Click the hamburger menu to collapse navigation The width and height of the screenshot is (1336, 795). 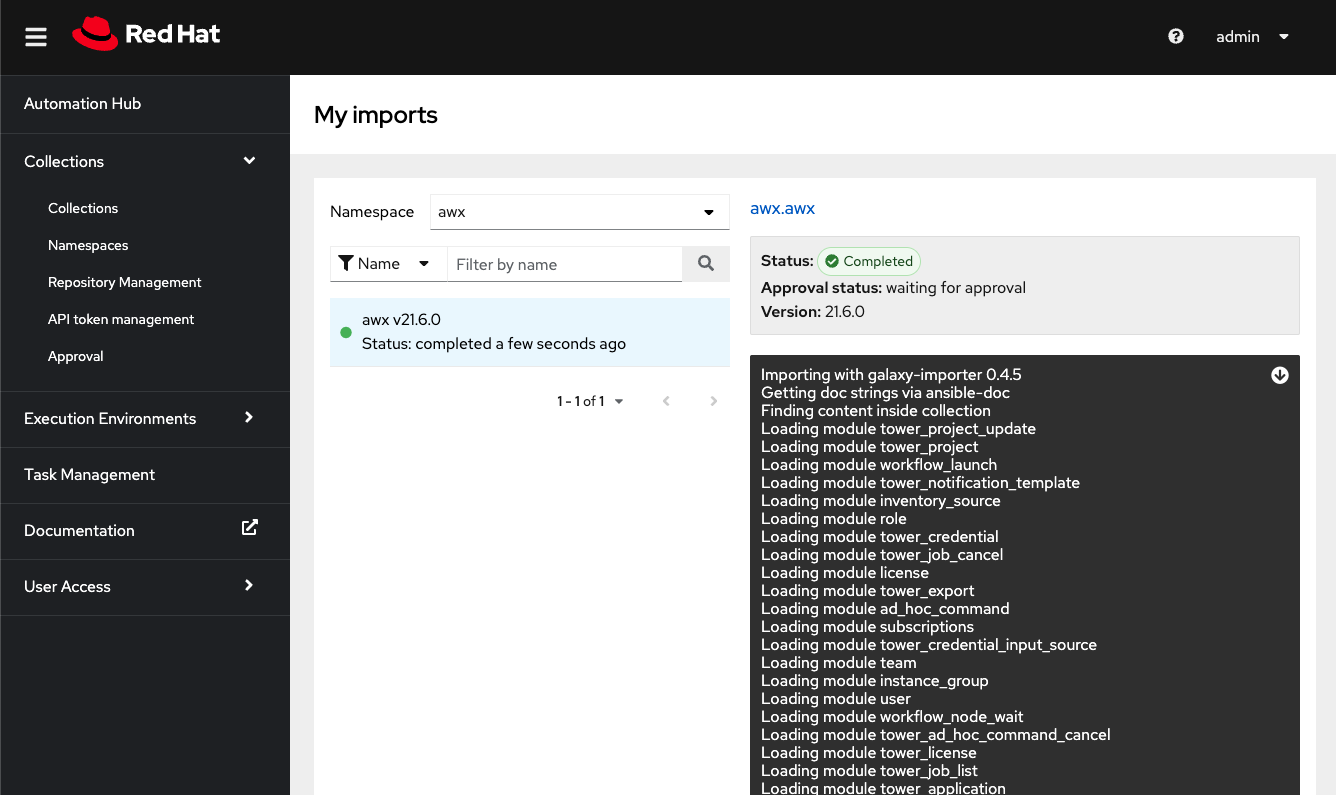(35, 37)
